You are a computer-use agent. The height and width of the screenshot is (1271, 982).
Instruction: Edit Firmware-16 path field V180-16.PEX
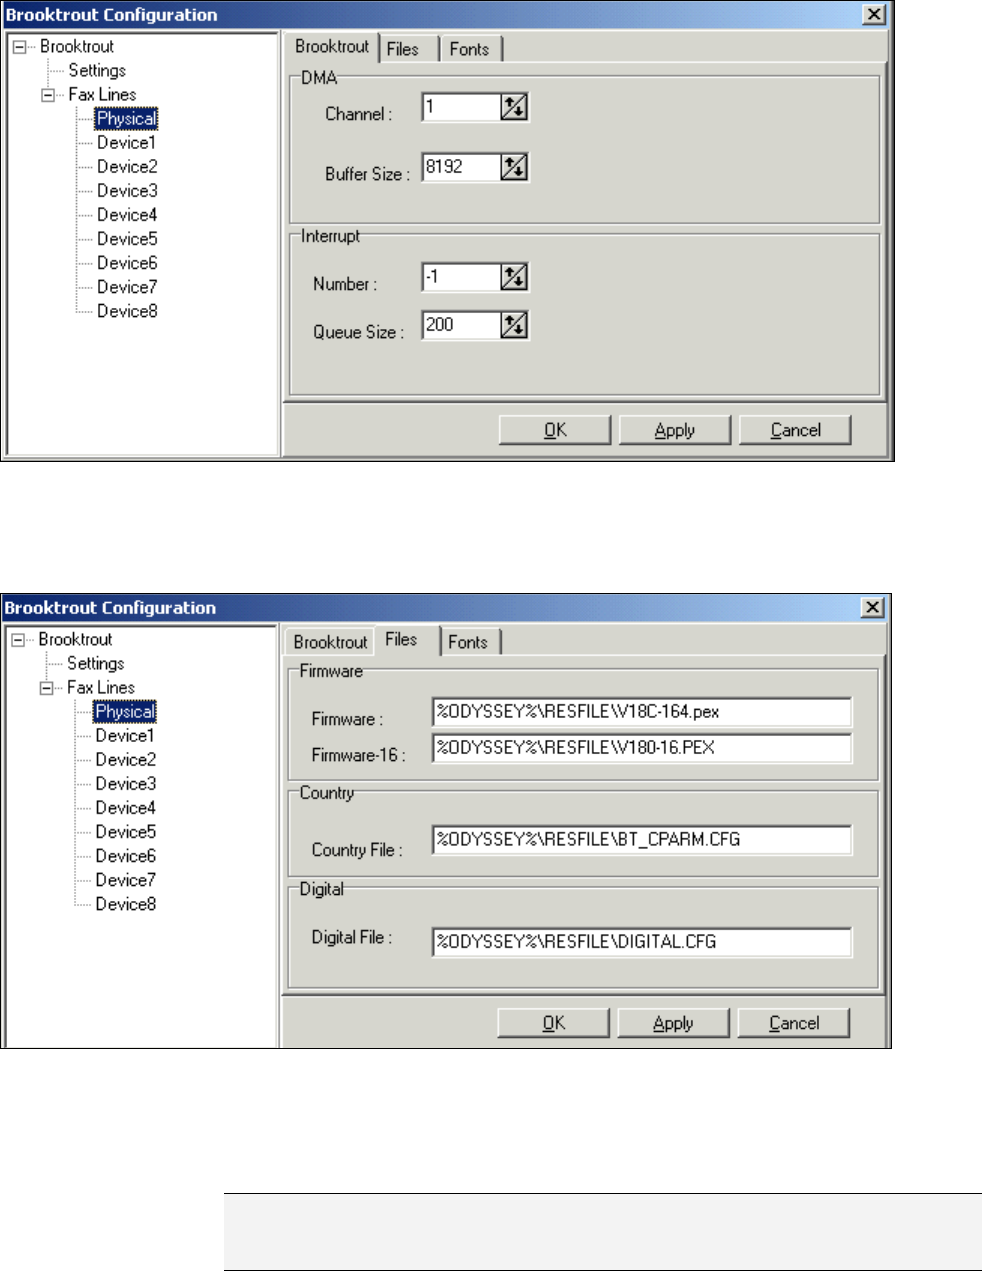tap(642, 748)
